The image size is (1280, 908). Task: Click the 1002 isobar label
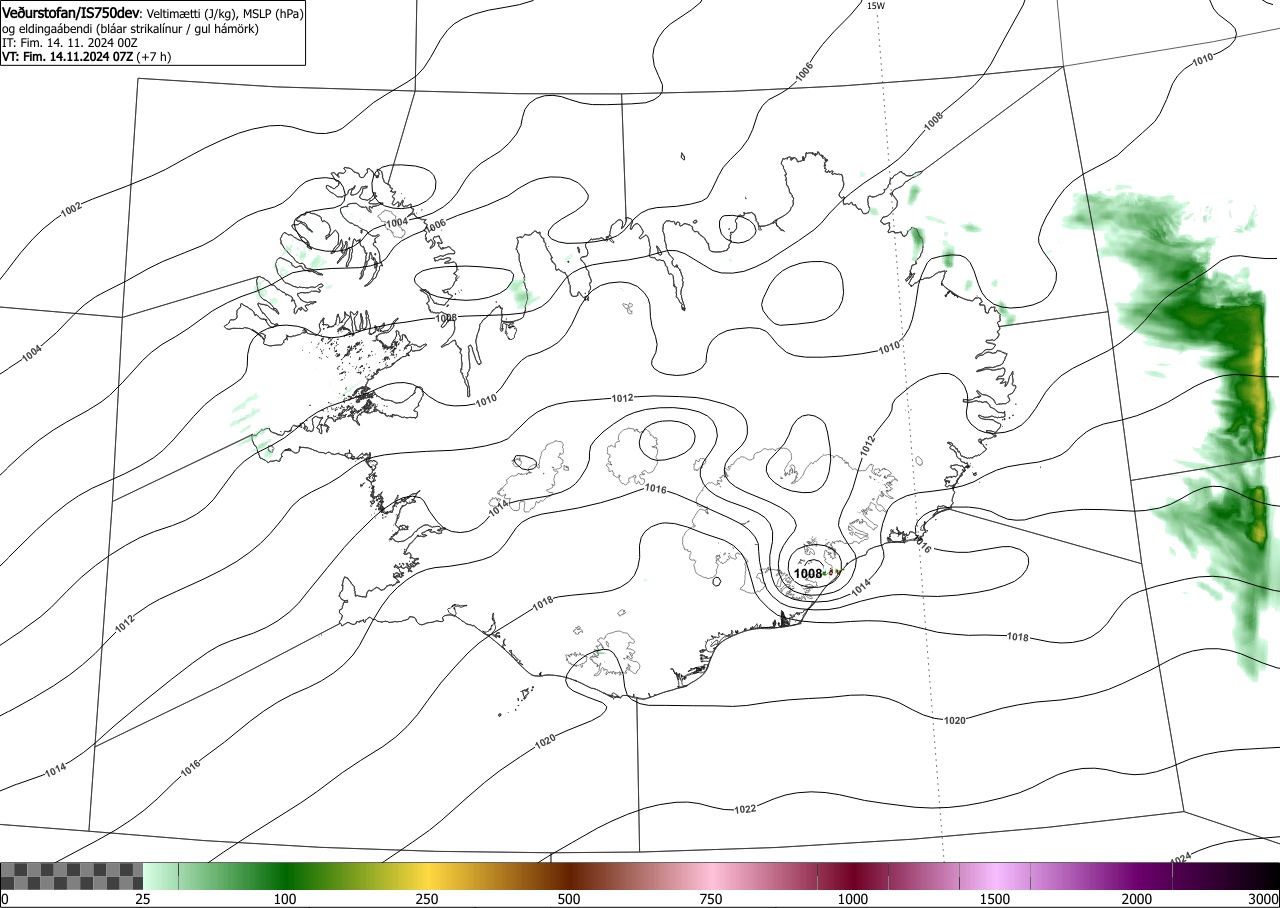(x=71, y=209)
